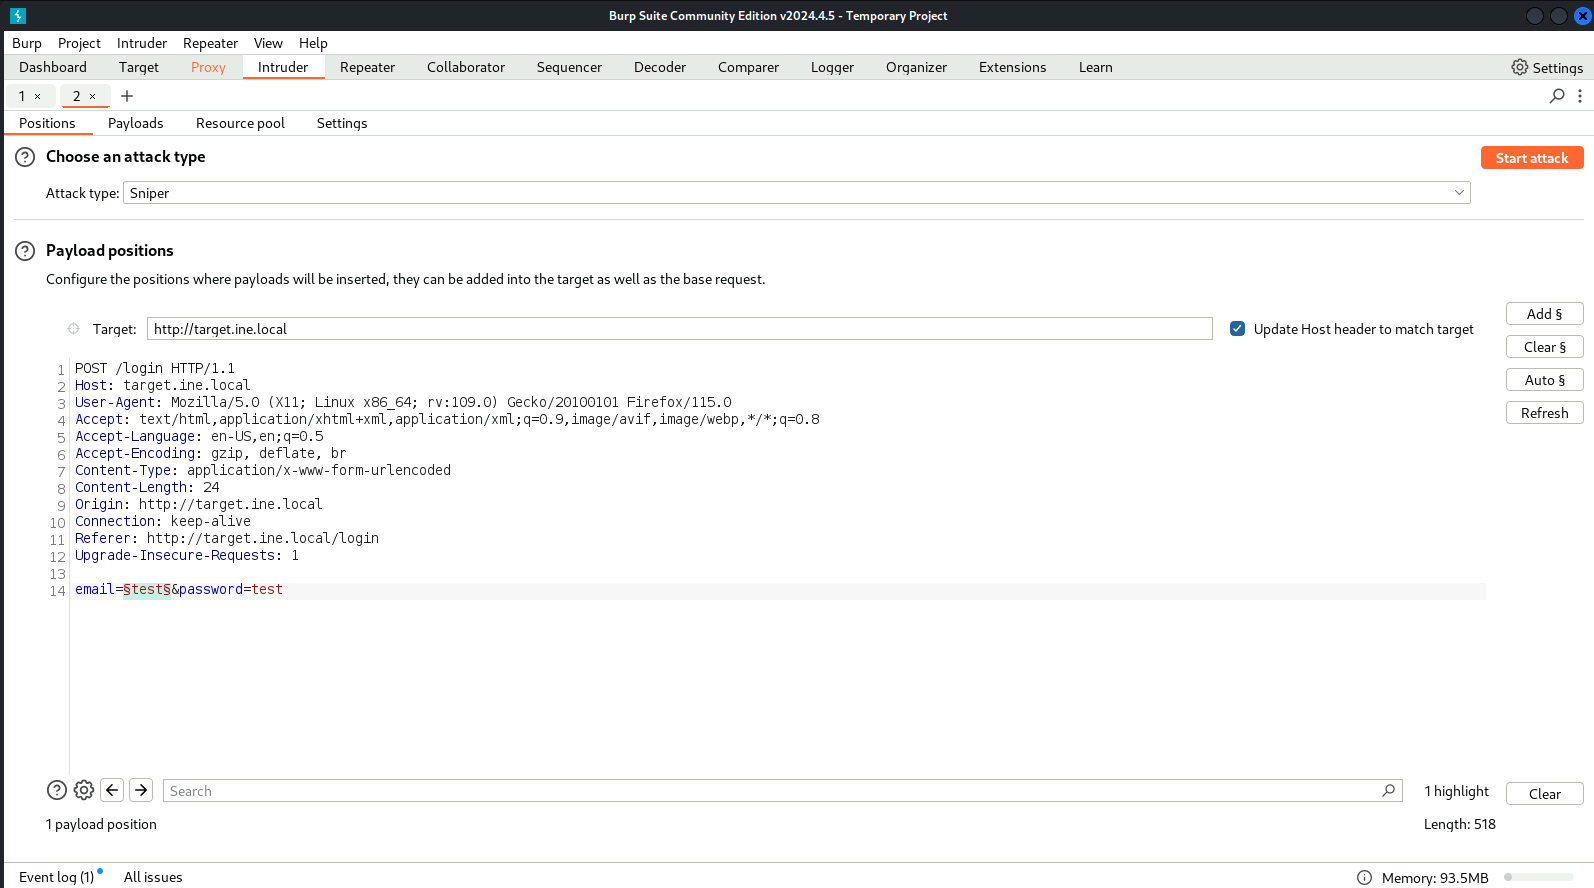The image size is (1594, 888).
Task: Switch to the Extensions tab
Action: tap(1012, 67)
